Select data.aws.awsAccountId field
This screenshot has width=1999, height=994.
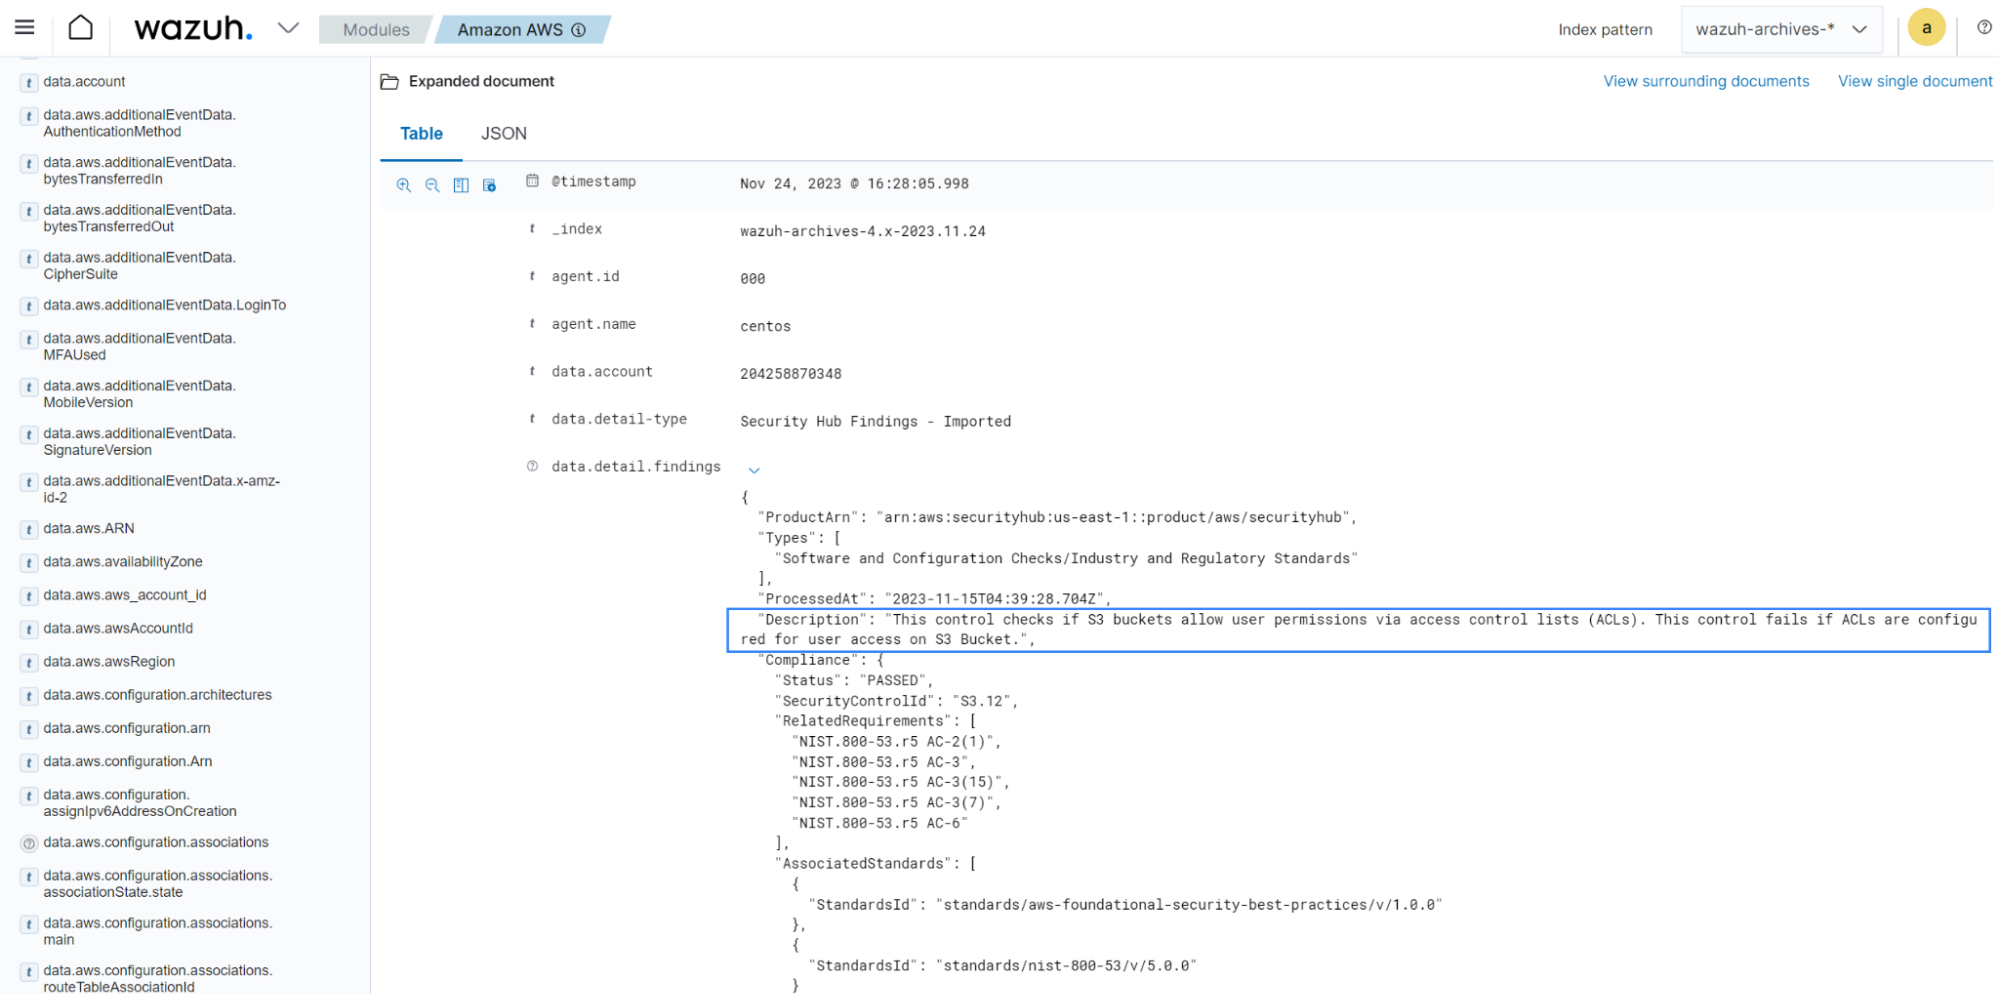[118, 628]
